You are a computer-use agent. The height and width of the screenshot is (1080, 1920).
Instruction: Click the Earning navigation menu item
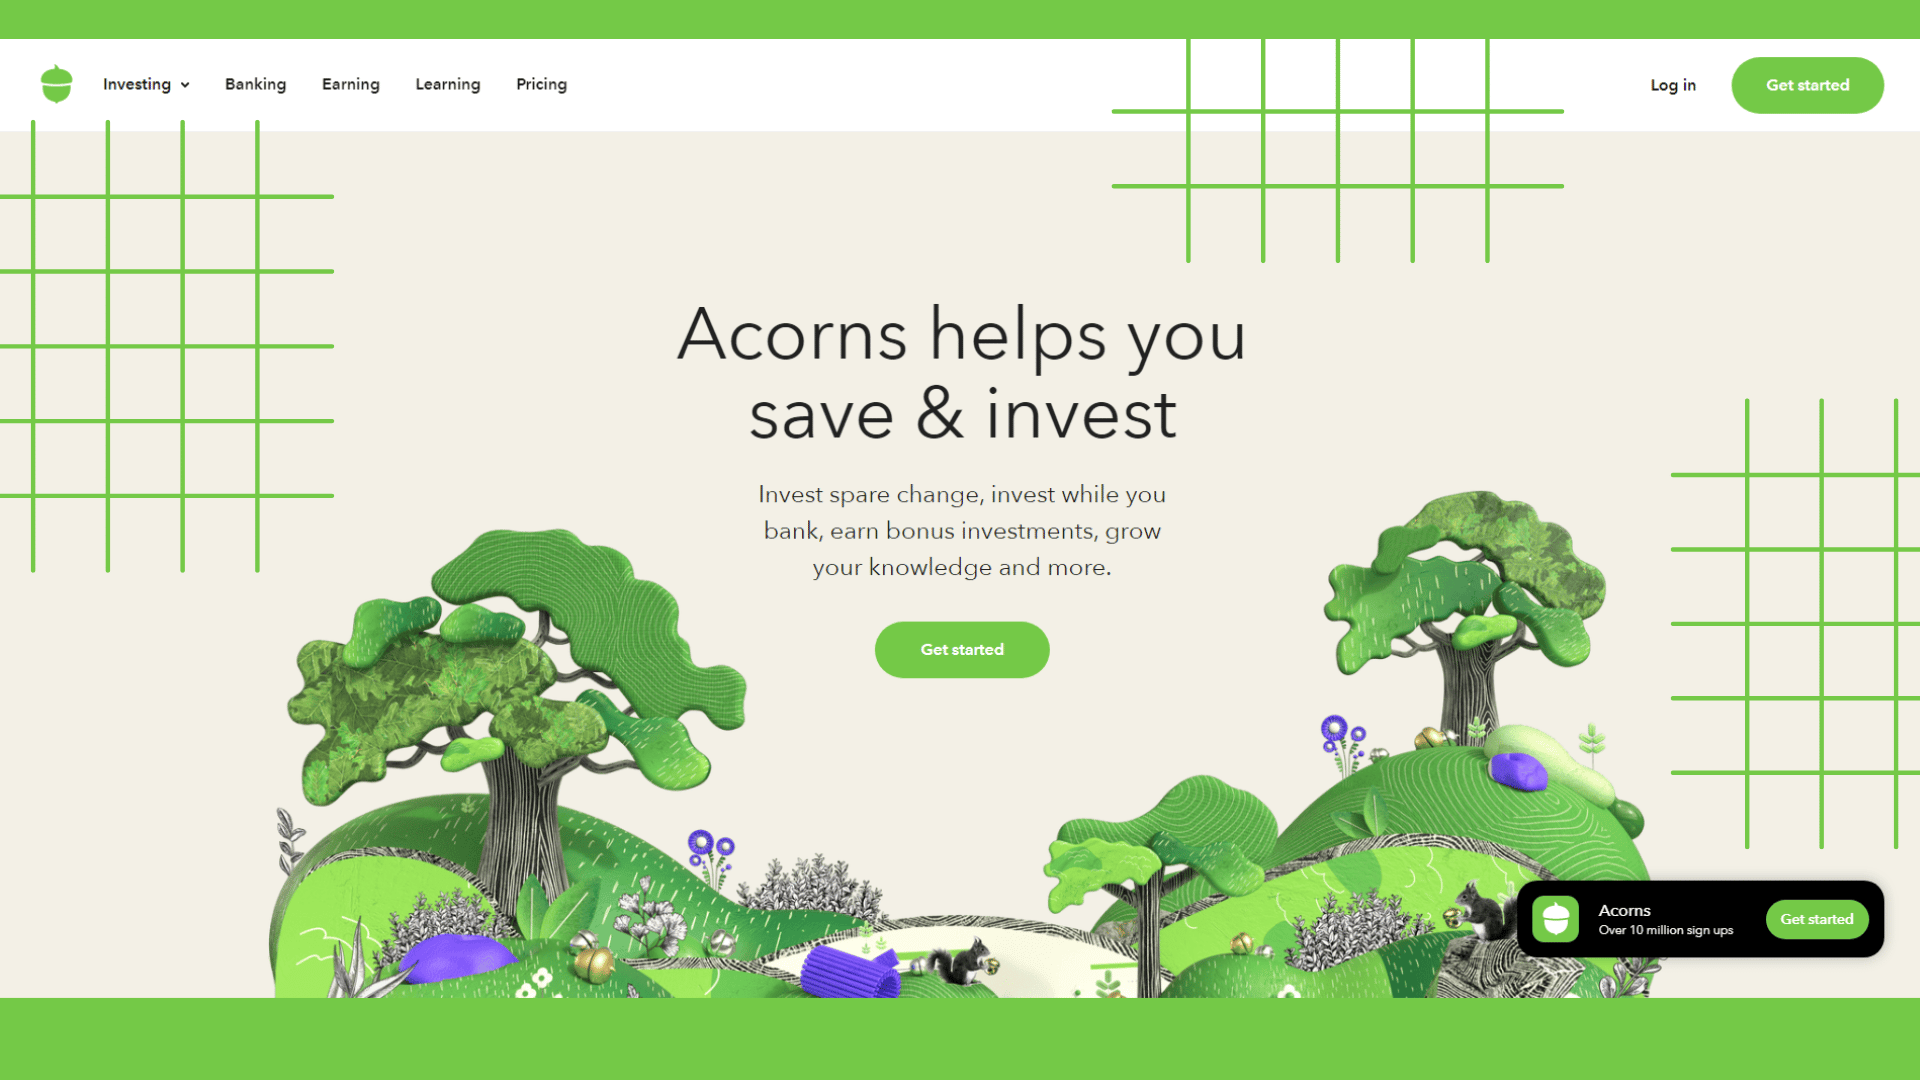351,84
